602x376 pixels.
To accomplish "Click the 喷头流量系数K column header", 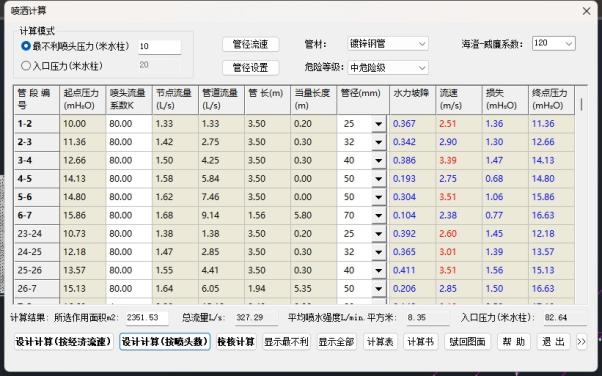I will [x=129, y=100].
